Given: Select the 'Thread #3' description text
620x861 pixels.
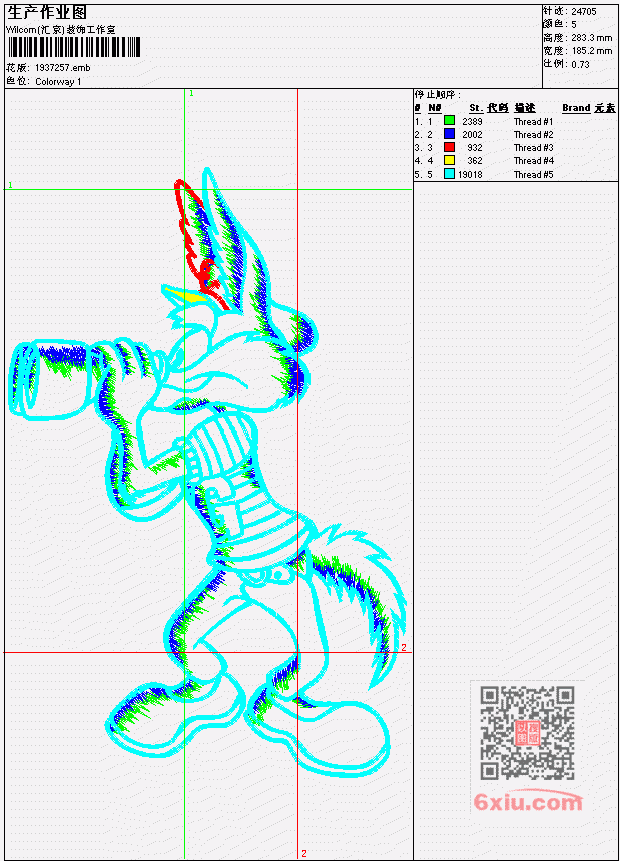Looking at the screenshot, I should pyautogui.click(x=533, y=148).
